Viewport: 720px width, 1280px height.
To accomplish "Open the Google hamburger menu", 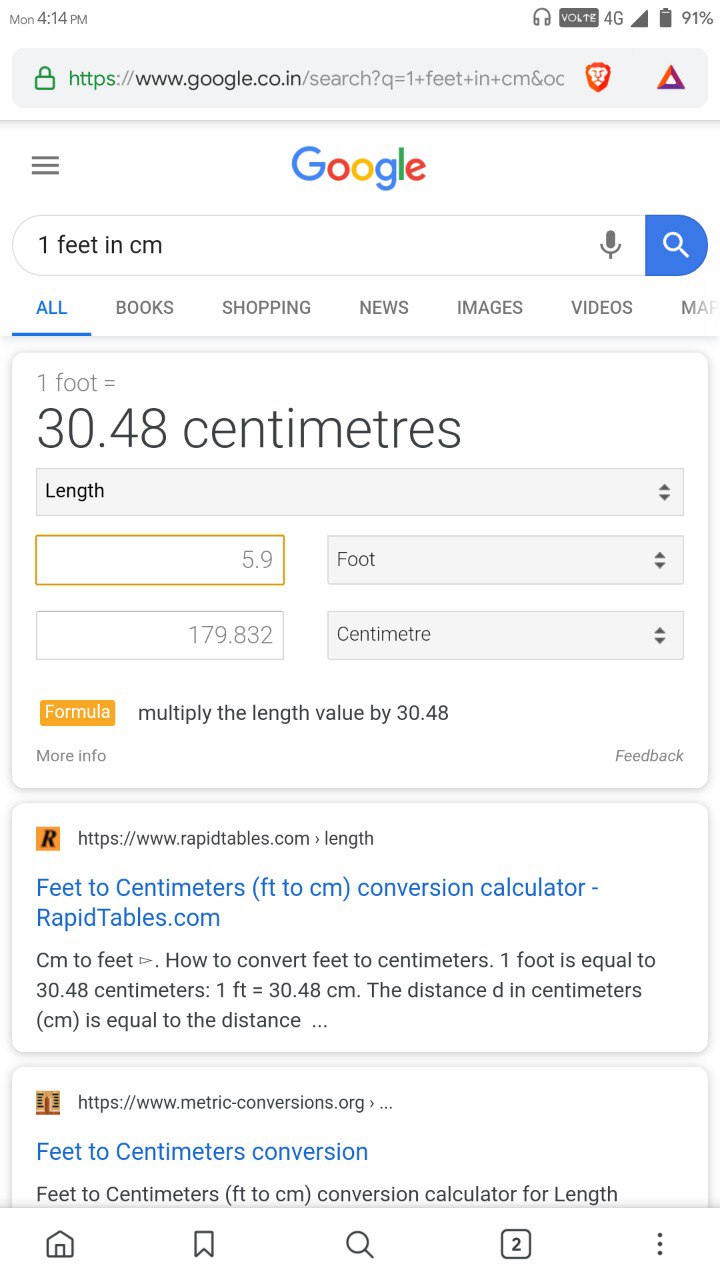I will (x=45, y=165).
